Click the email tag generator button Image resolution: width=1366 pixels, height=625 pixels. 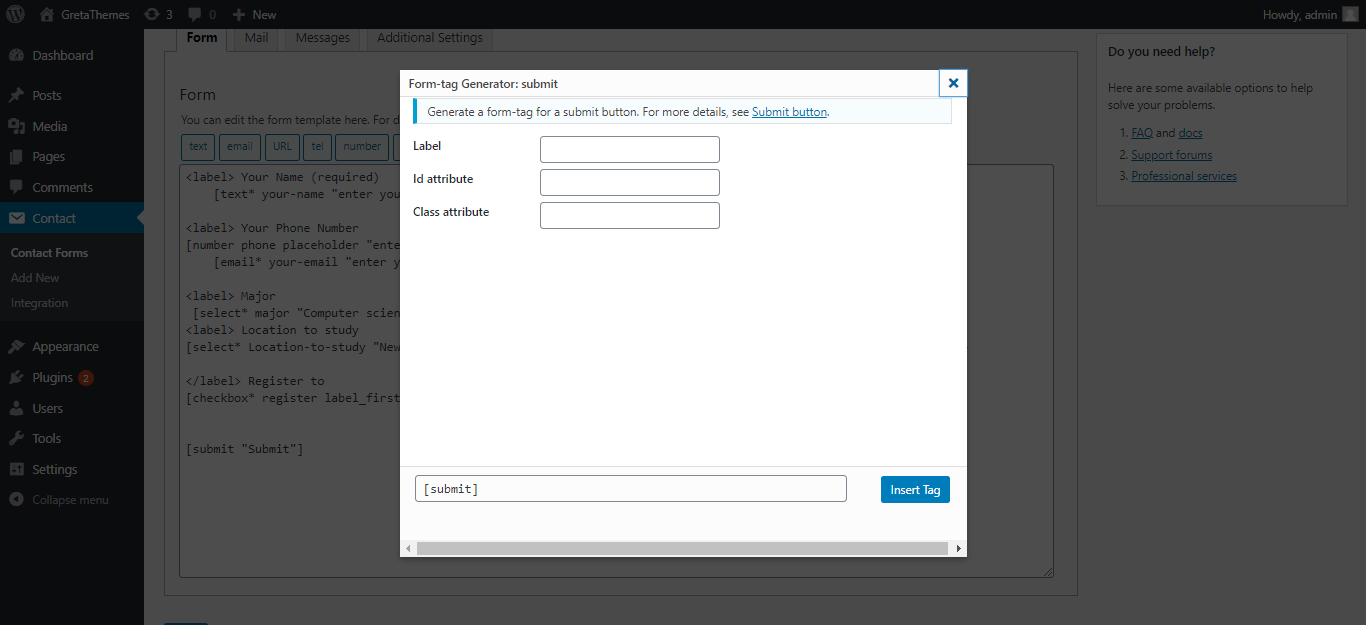[x=240, y=147]
